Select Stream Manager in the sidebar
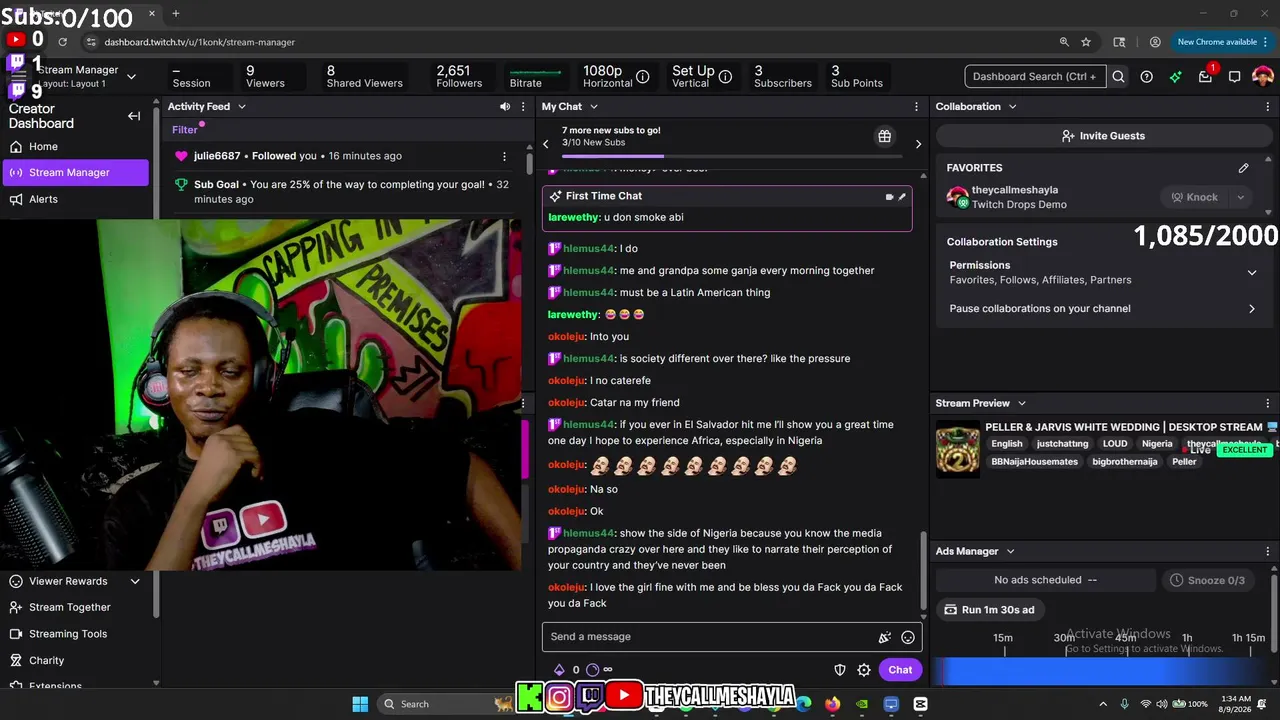The image size is (1280, 720). point(75,172)
